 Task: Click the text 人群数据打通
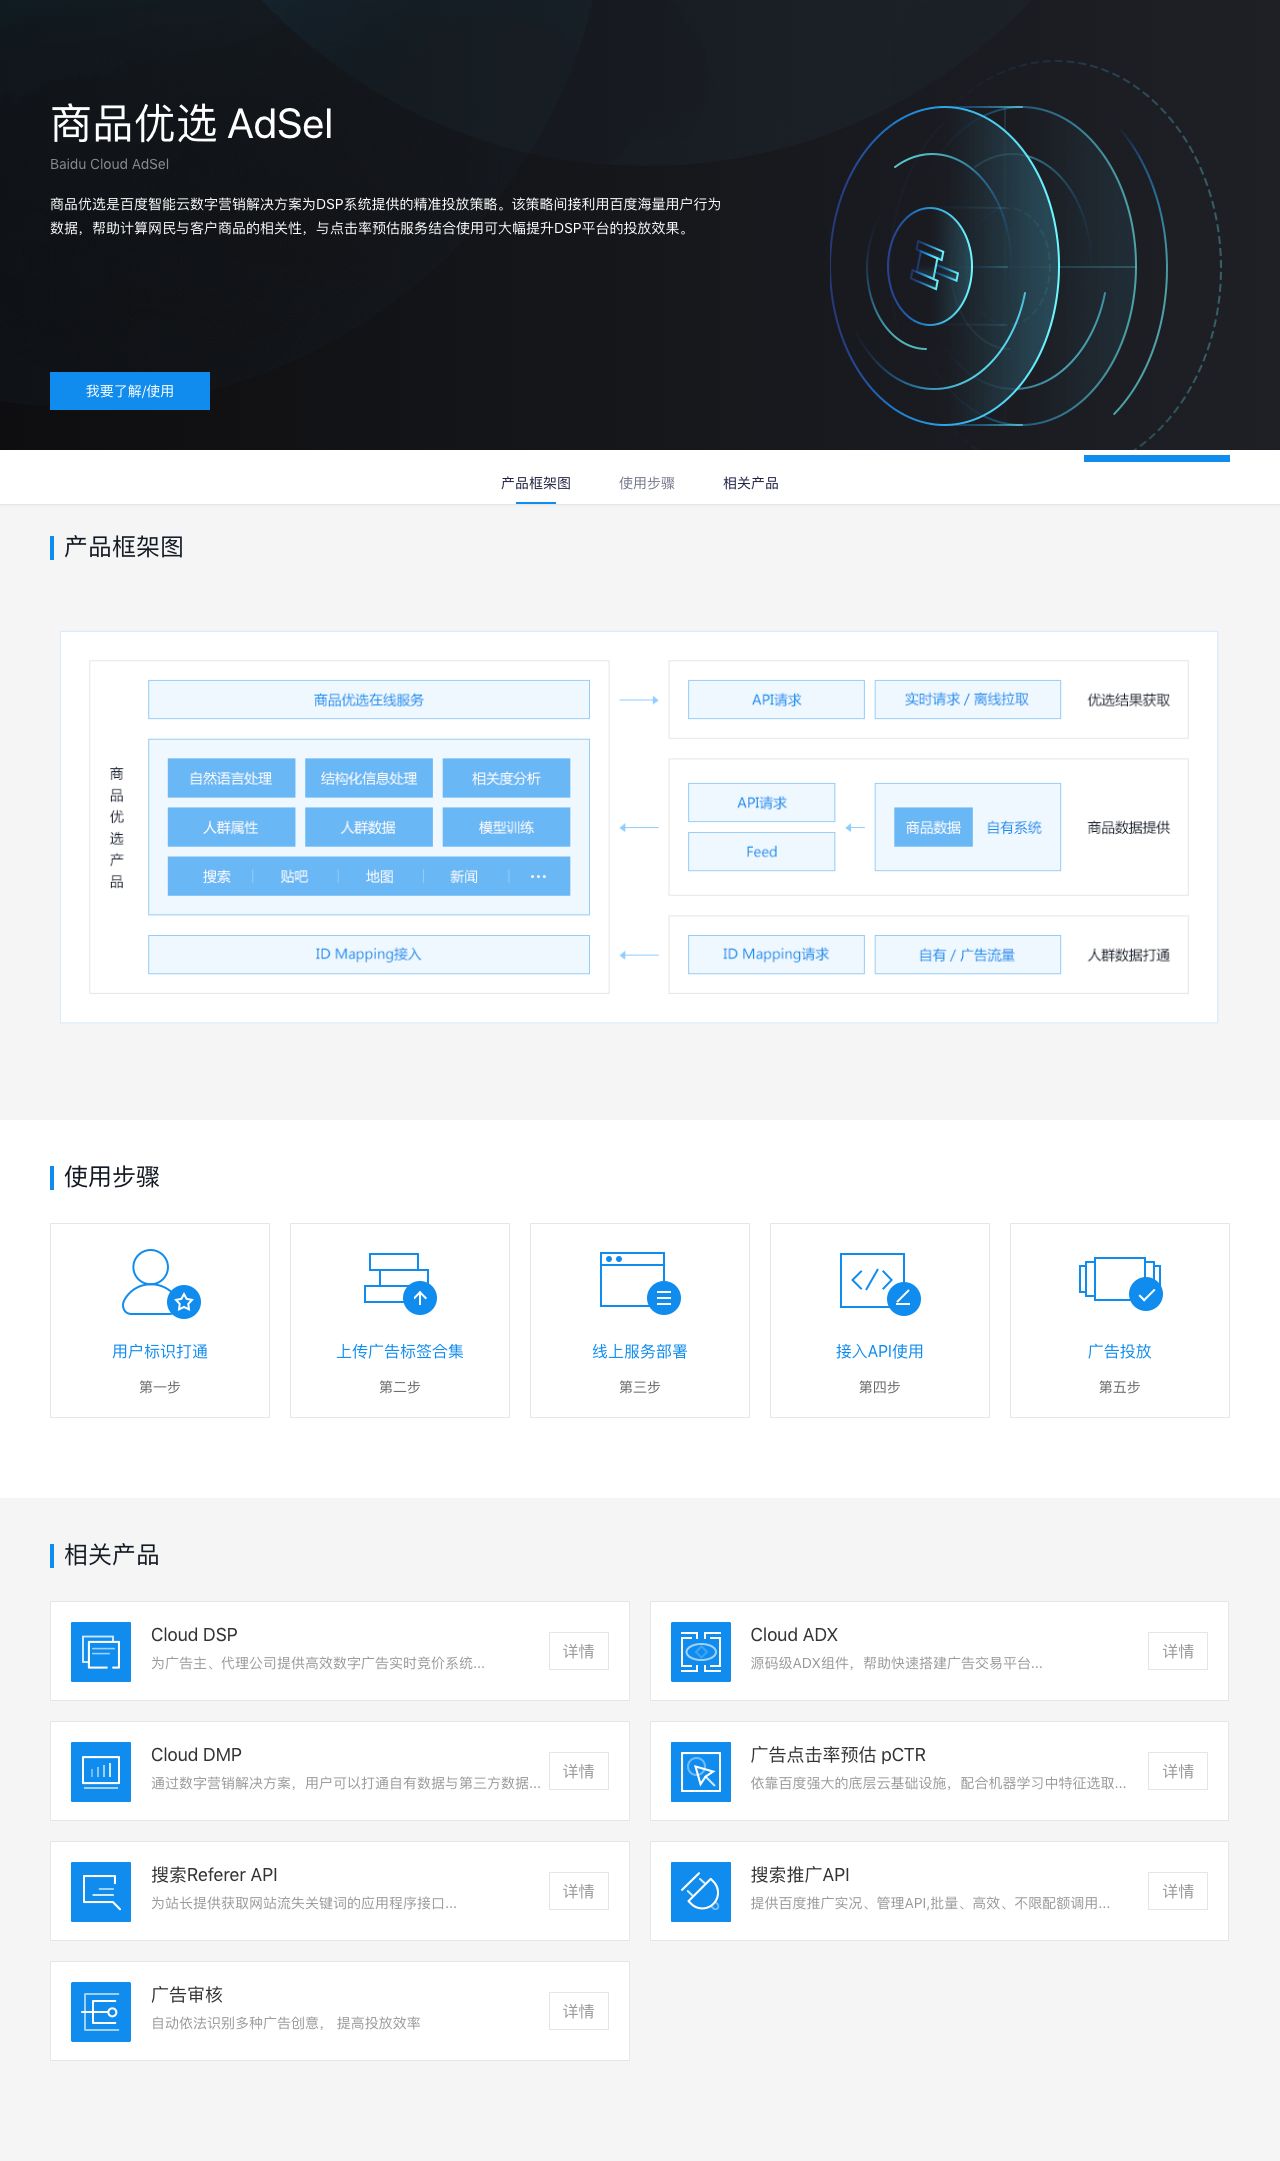1129,955
